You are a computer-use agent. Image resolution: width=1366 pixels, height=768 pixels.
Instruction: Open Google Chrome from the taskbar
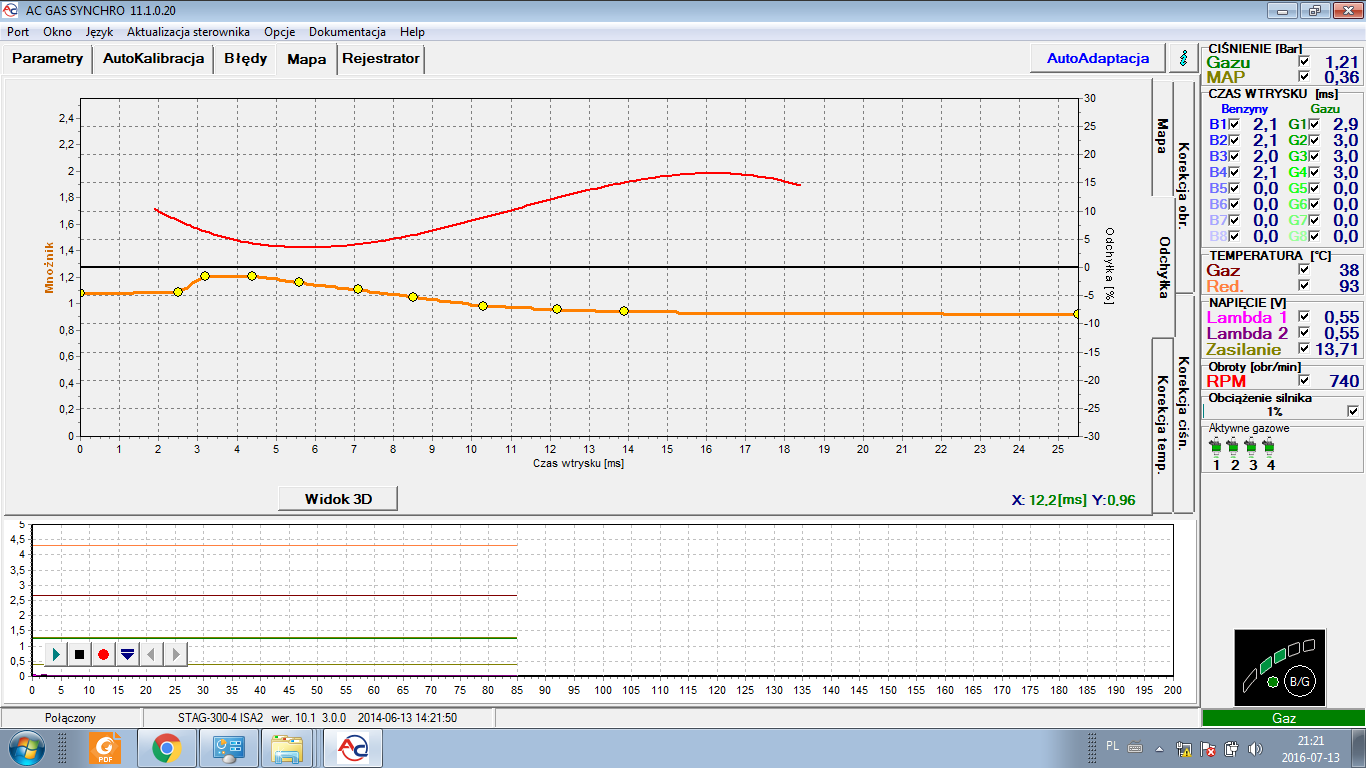166,747
